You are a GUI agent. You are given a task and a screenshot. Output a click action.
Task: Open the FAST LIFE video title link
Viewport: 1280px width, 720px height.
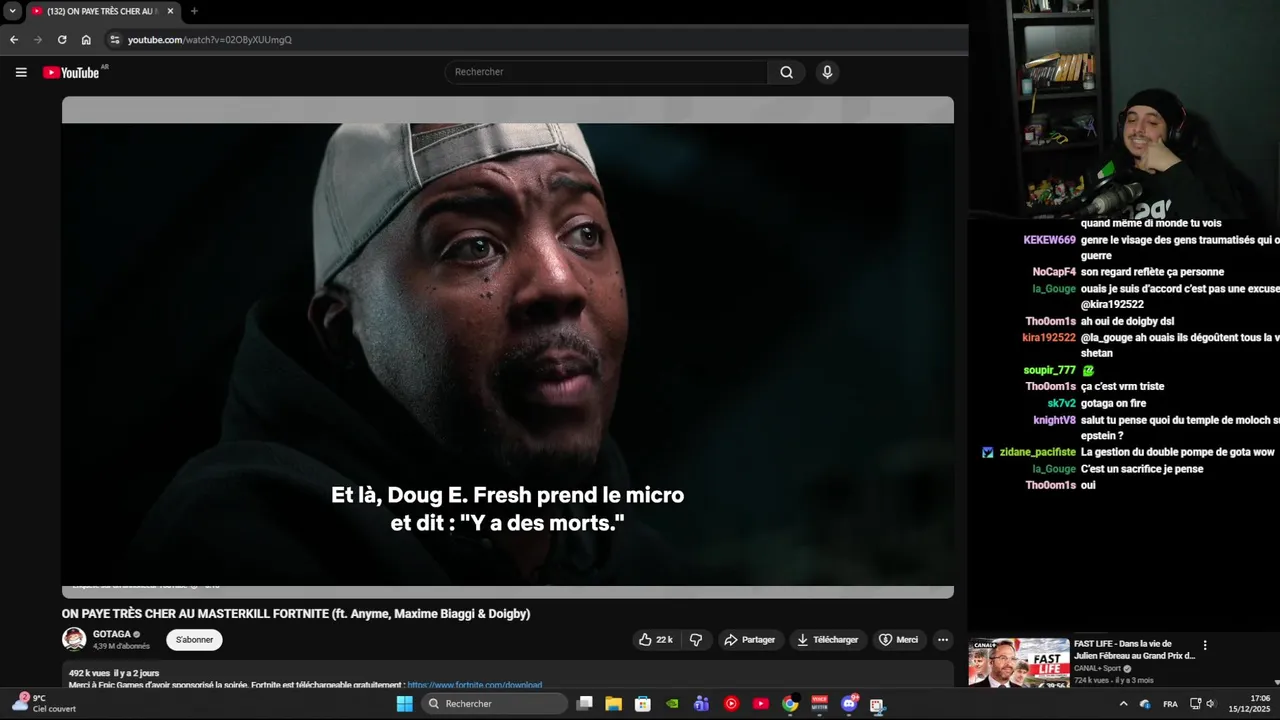(1134, 650)
